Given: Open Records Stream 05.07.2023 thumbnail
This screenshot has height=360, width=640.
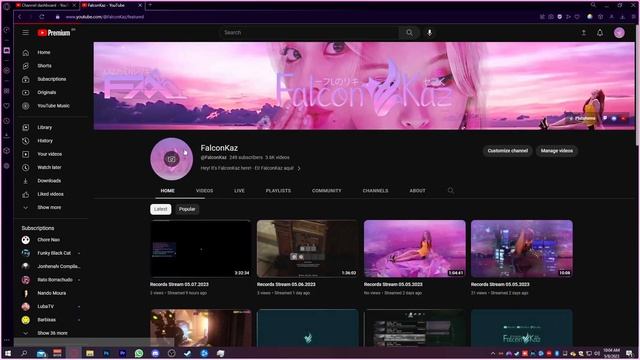Looking at the screenshot, I should (200, 249).
